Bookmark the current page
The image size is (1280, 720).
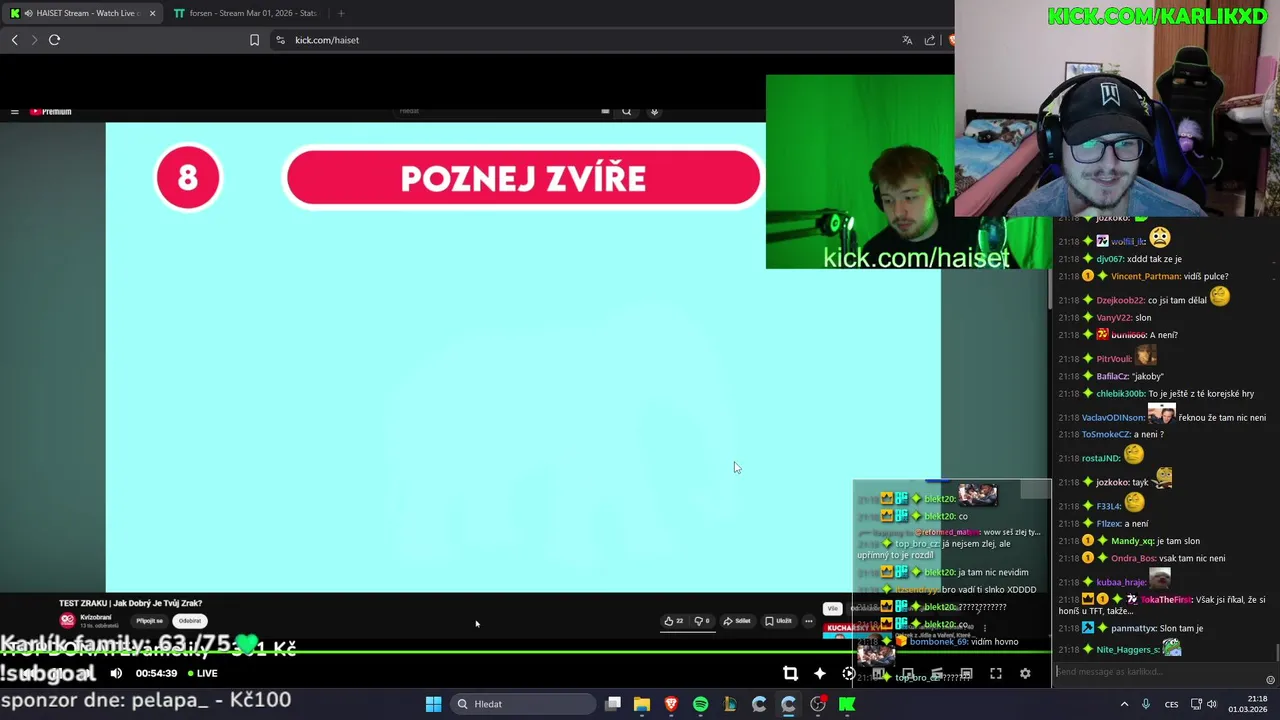coord(254,40)
